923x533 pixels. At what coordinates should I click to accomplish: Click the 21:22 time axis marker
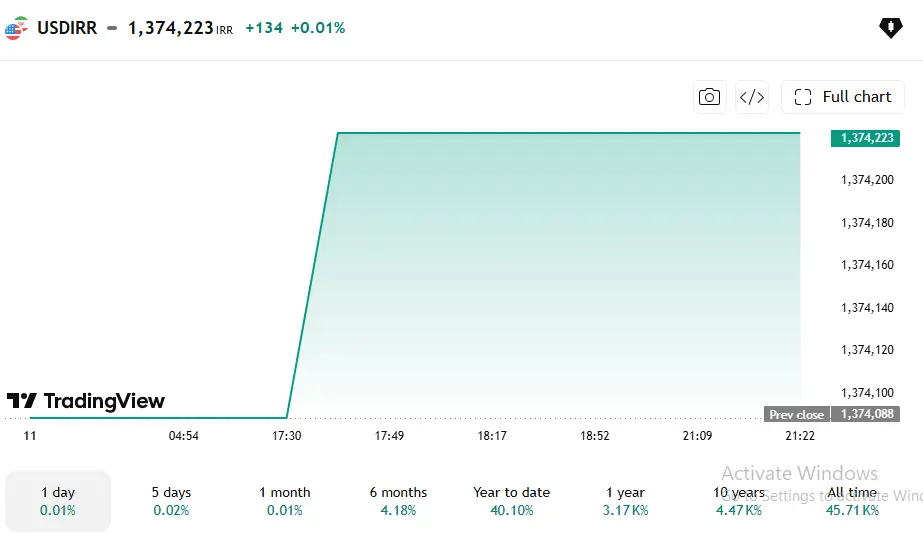point(800,436)
